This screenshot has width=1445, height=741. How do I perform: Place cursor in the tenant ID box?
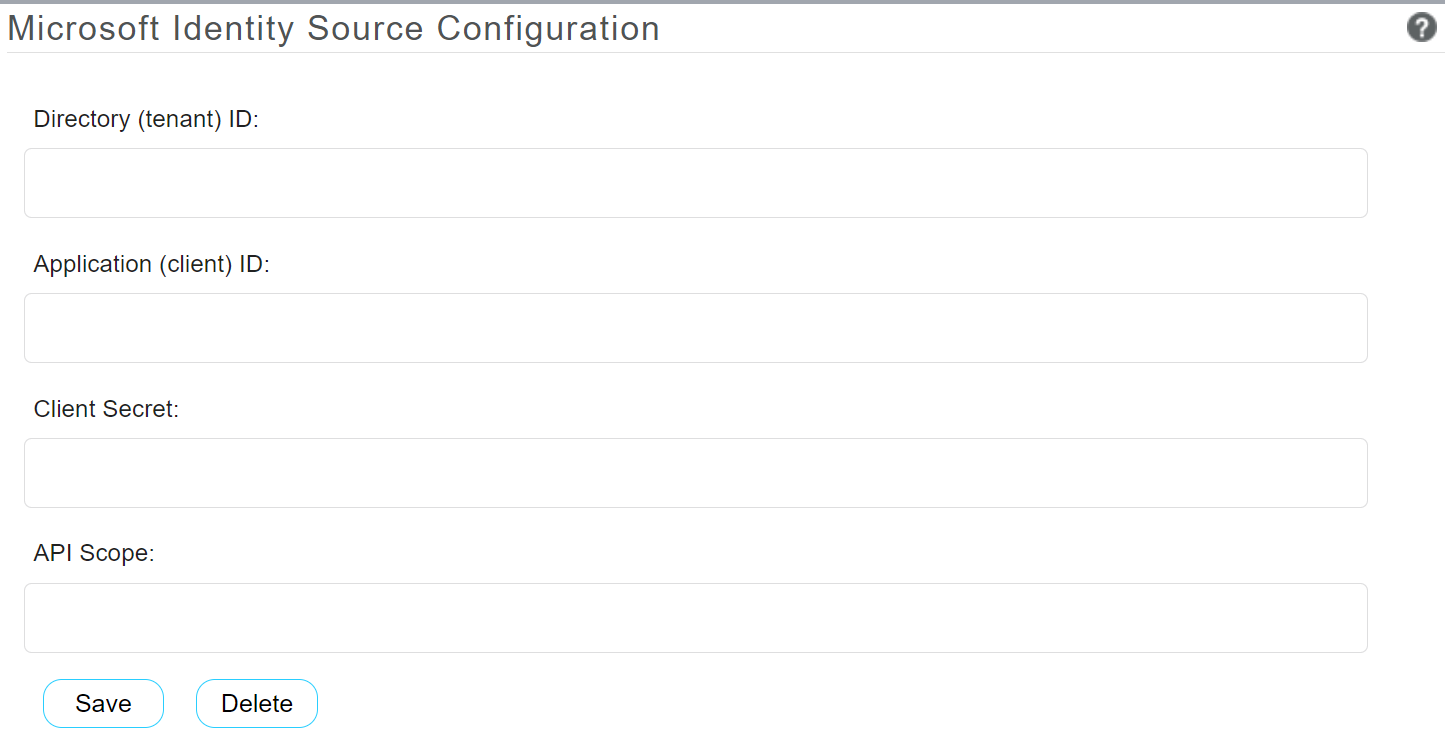coord(695,183)
